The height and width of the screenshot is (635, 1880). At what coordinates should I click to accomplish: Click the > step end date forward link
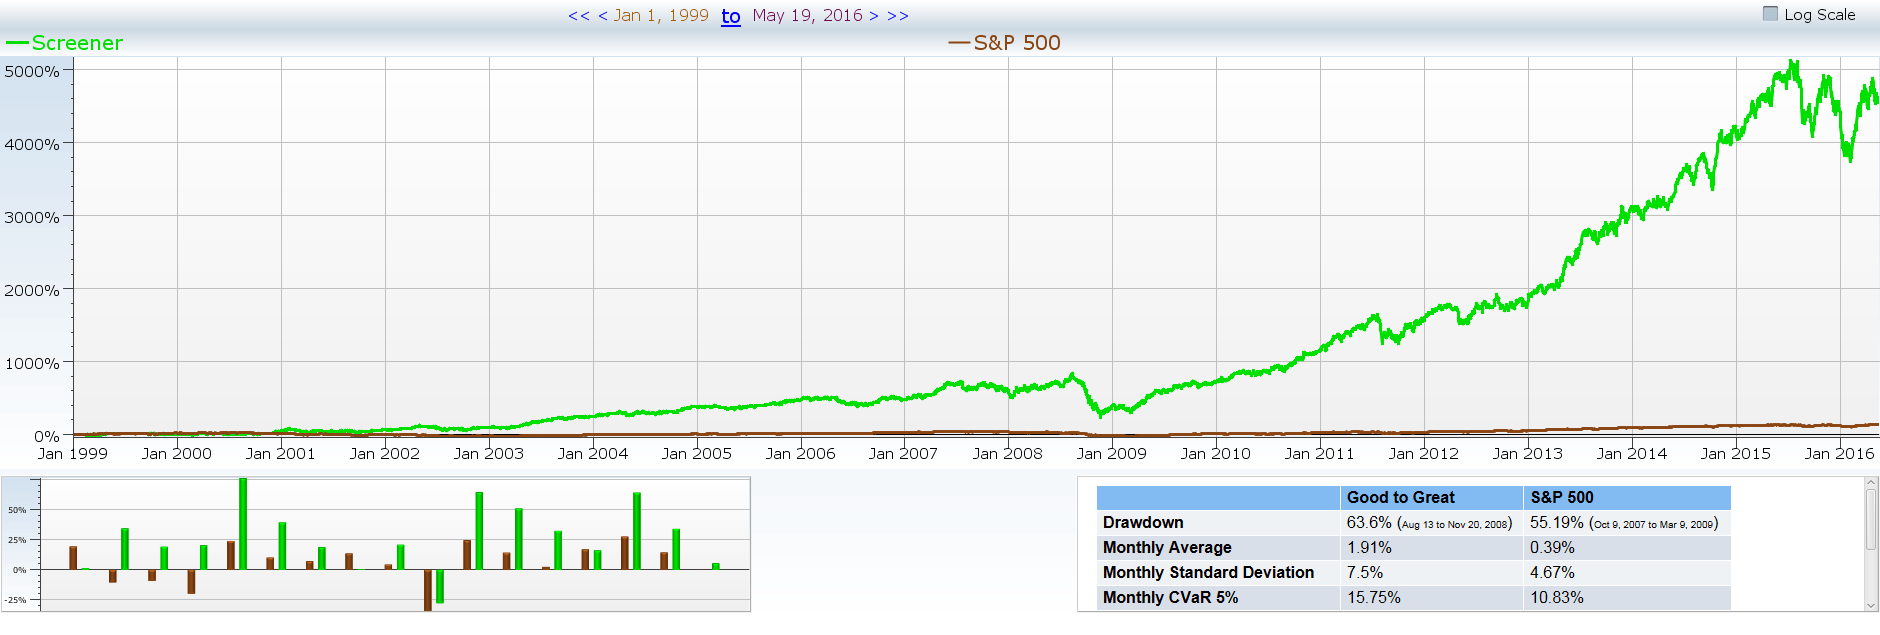point(873,16)
